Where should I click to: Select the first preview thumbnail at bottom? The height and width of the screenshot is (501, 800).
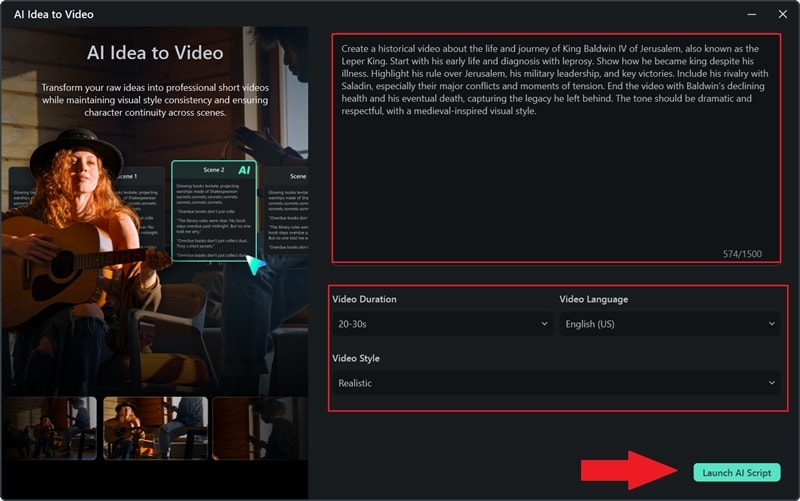click(x=49, y=429)
